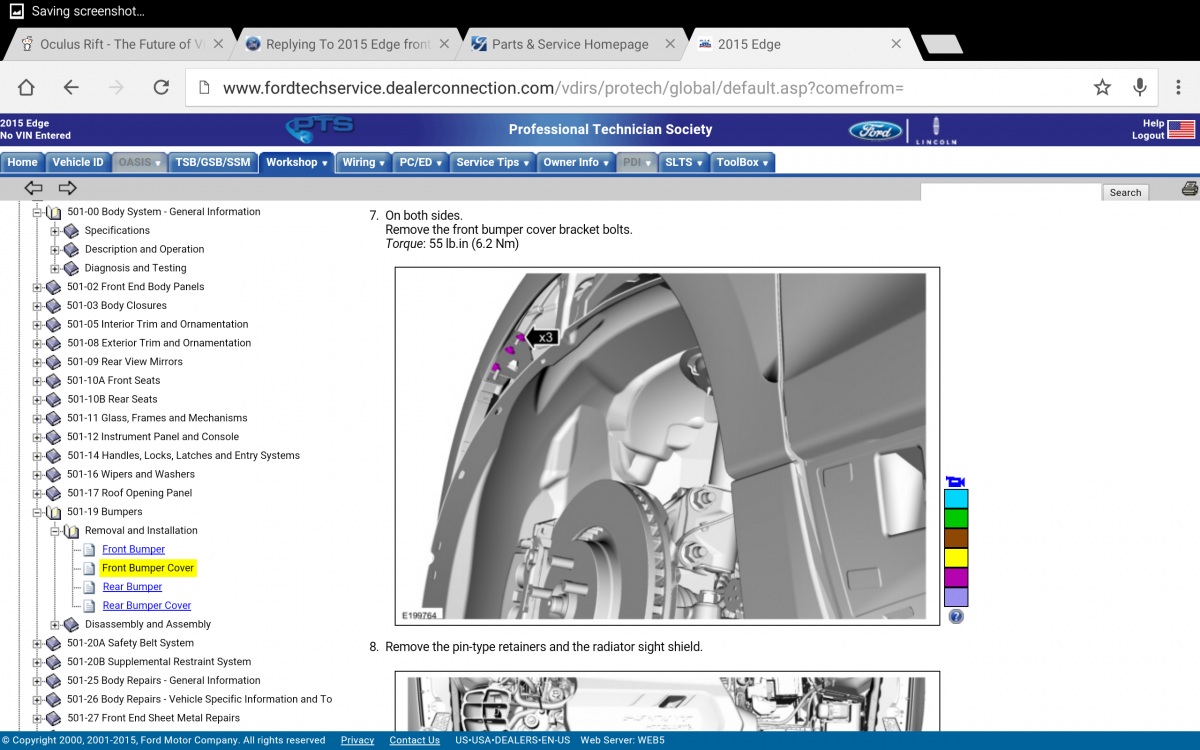The width and height of the screenshot is (1200, 750).
Task: Bookmark page with the star icon
Action: tap(1102, 88)
